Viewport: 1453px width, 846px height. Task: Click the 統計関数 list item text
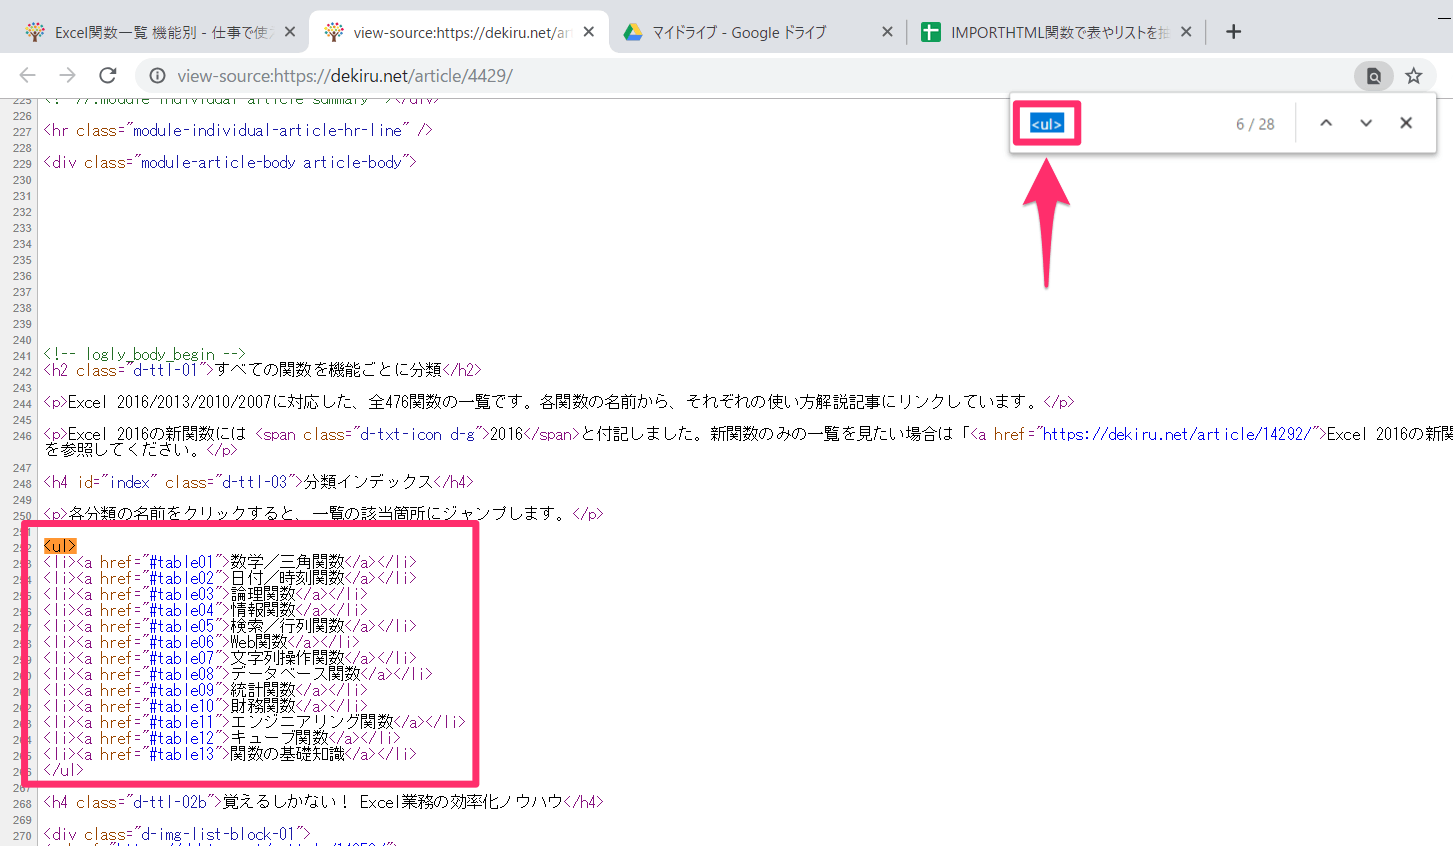click(x=263, y=690)
